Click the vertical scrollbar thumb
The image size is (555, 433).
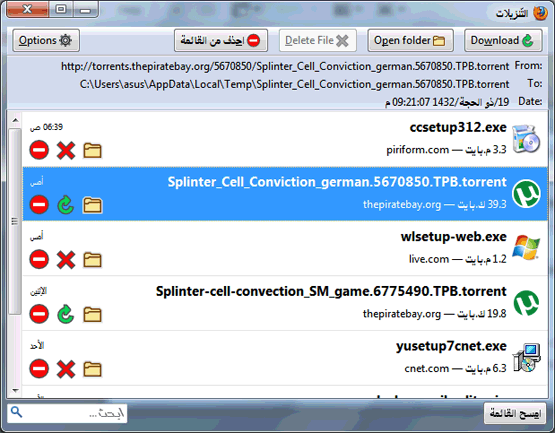15,221
